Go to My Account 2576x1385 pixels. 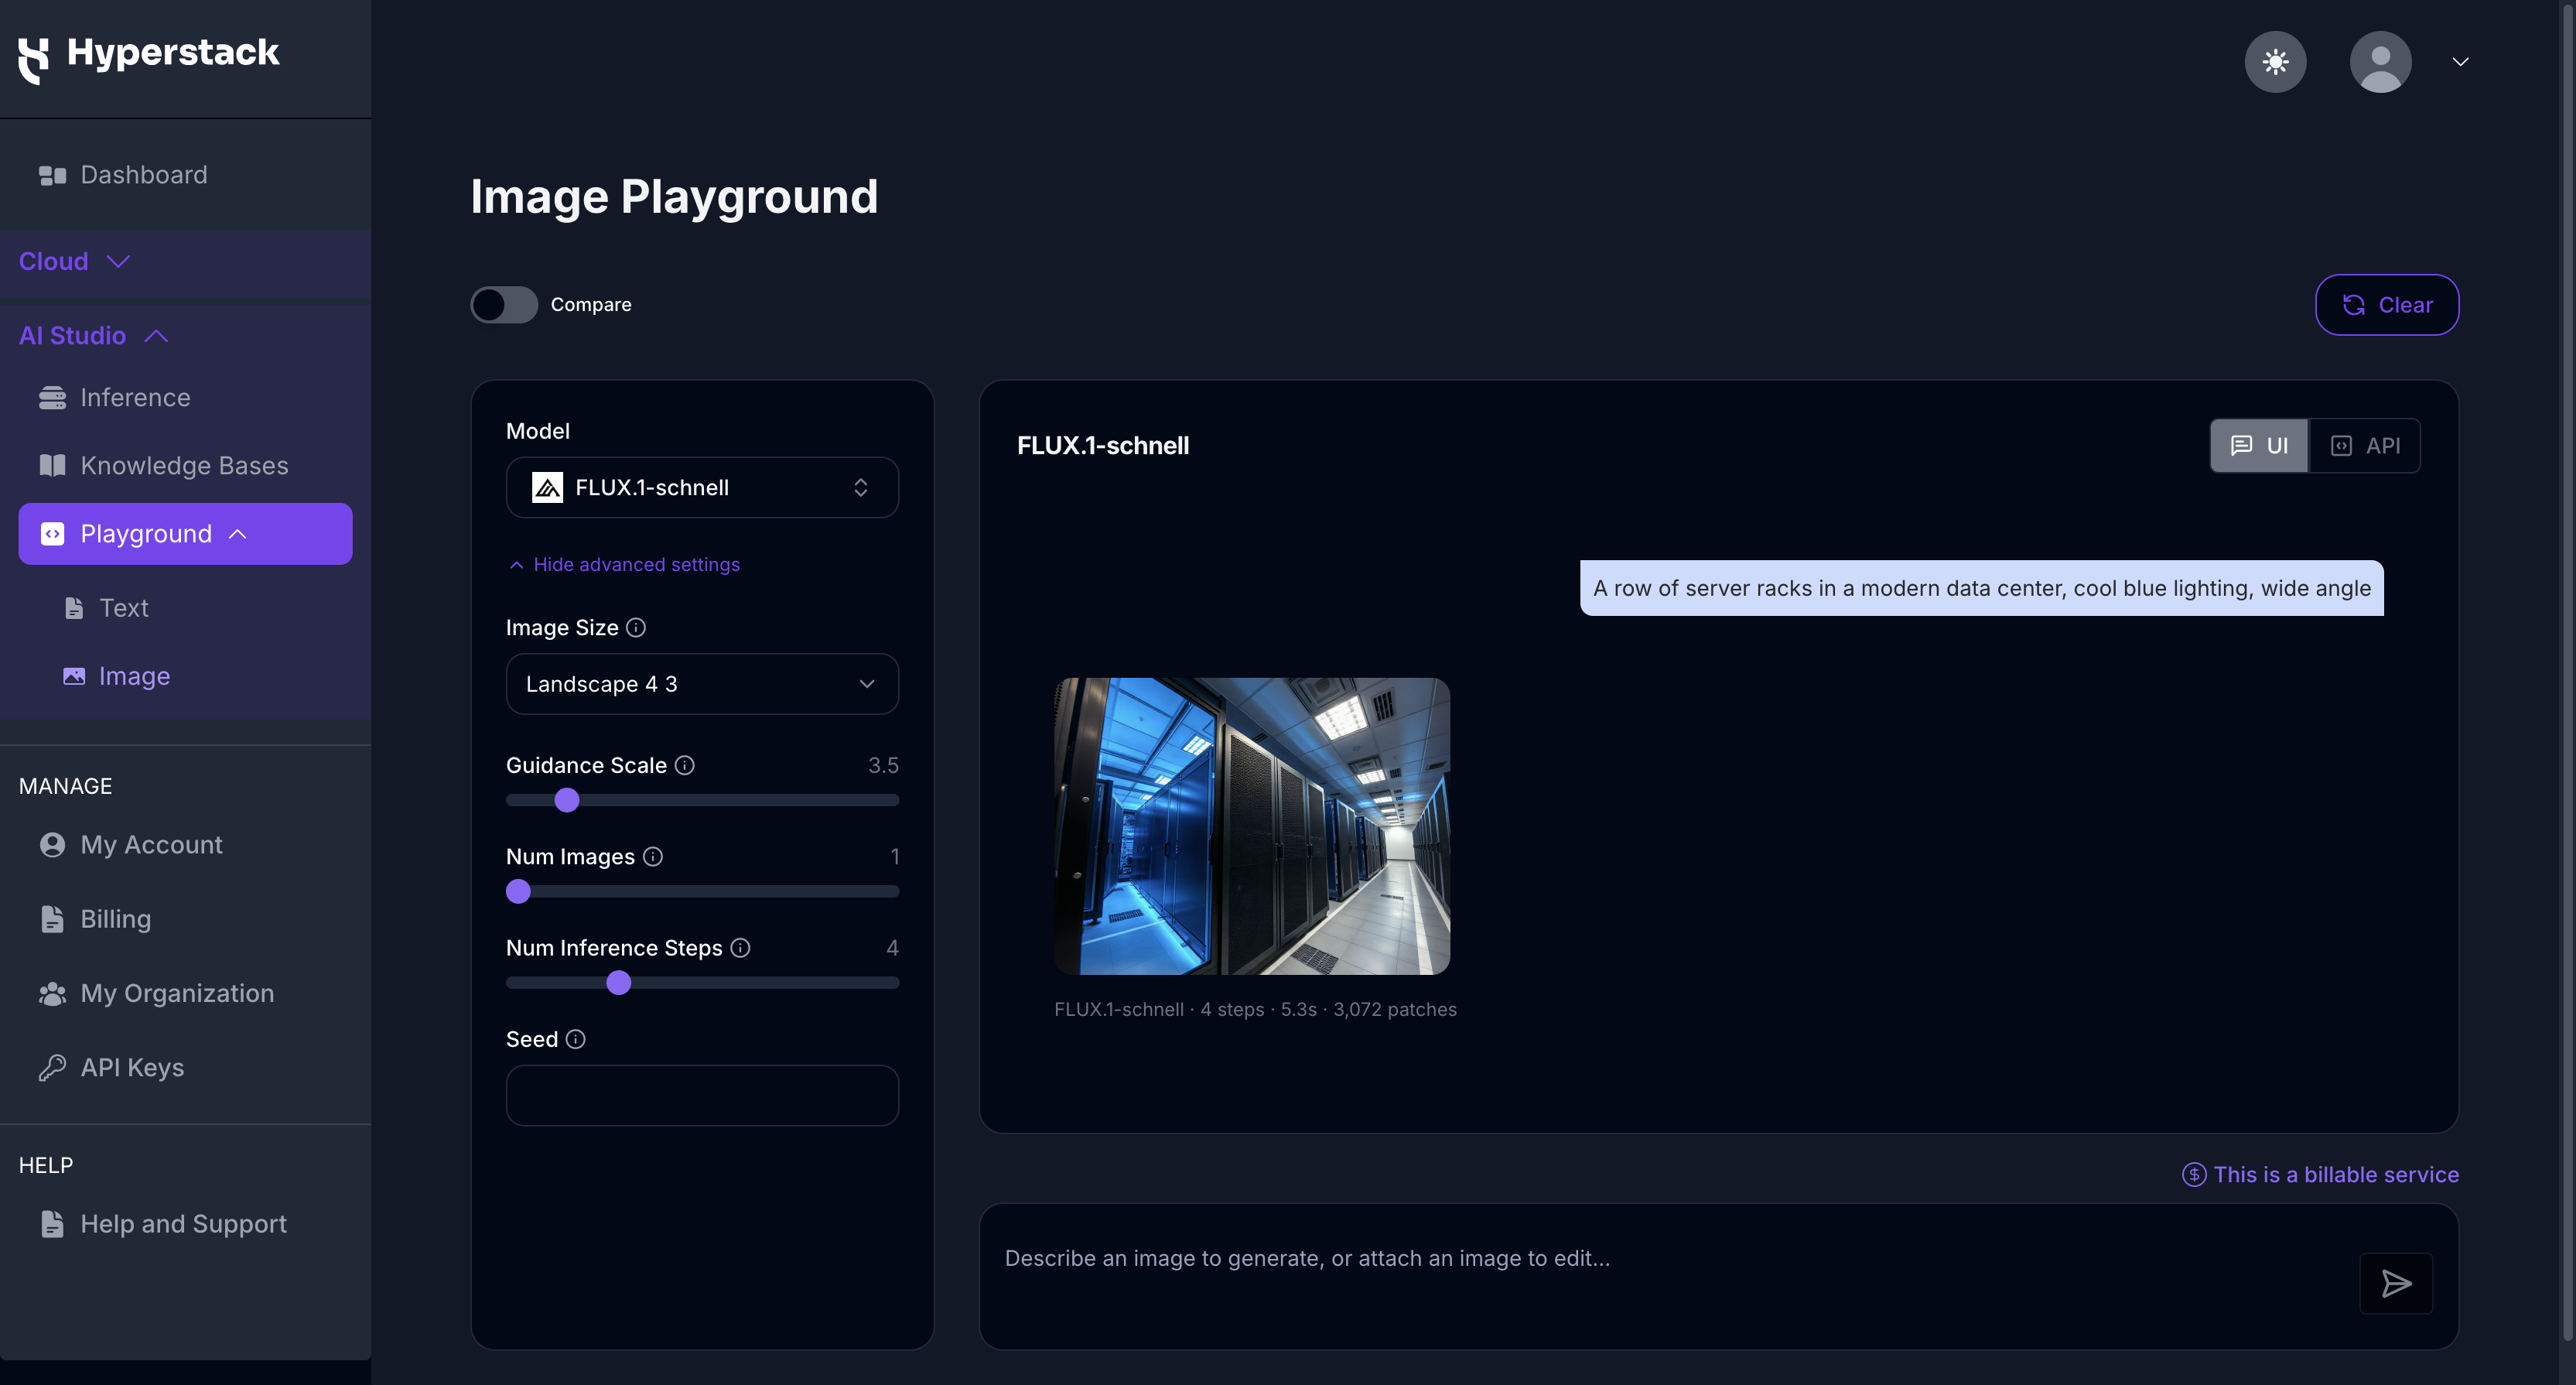pyautogui.click(x=131, y=845)
